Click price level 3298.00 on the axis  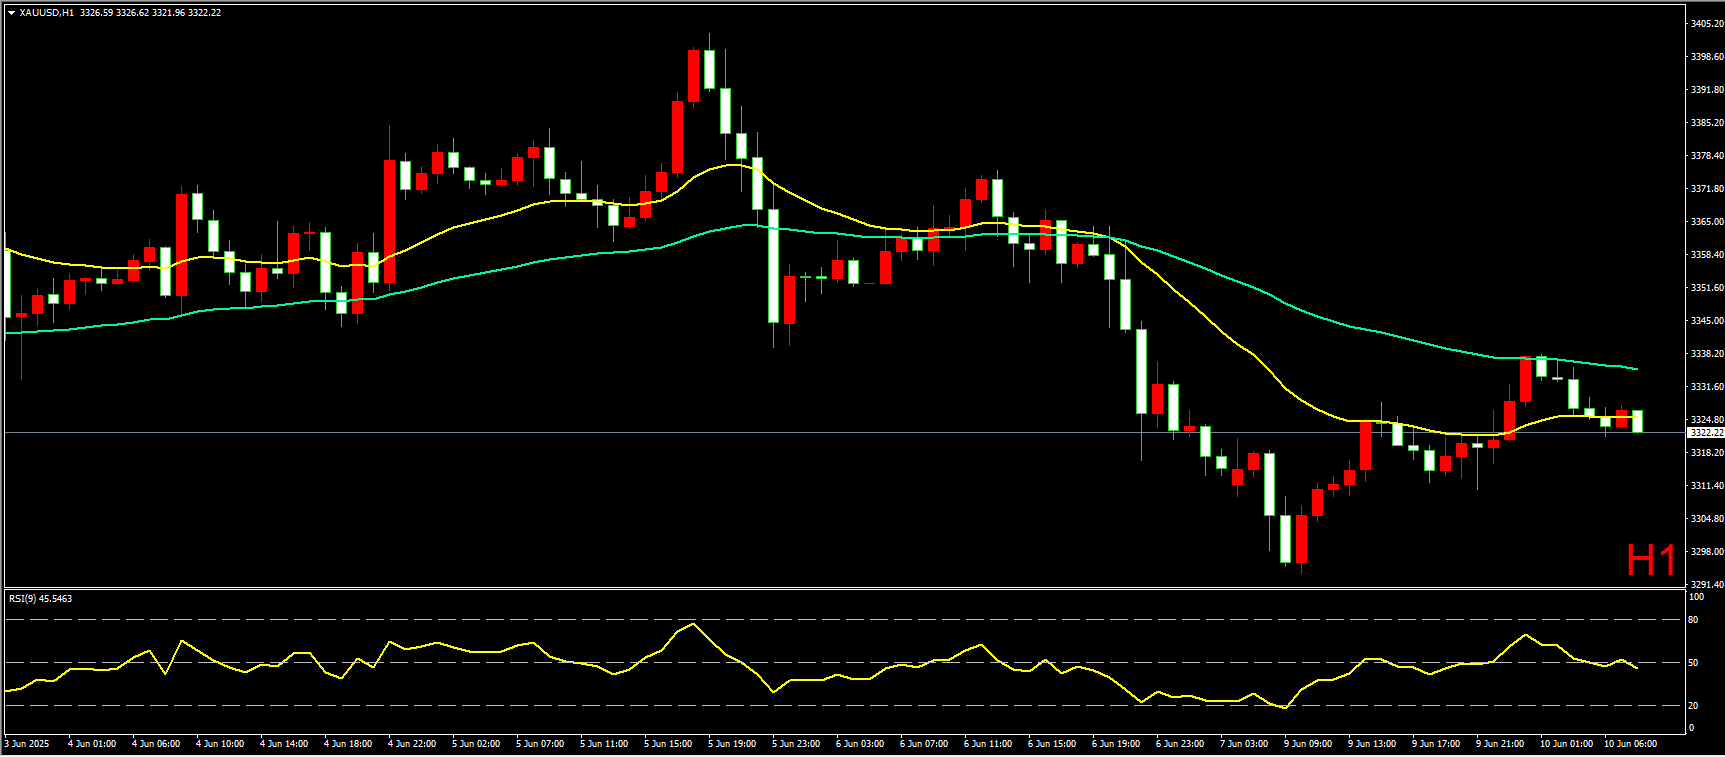[1707, 552]
